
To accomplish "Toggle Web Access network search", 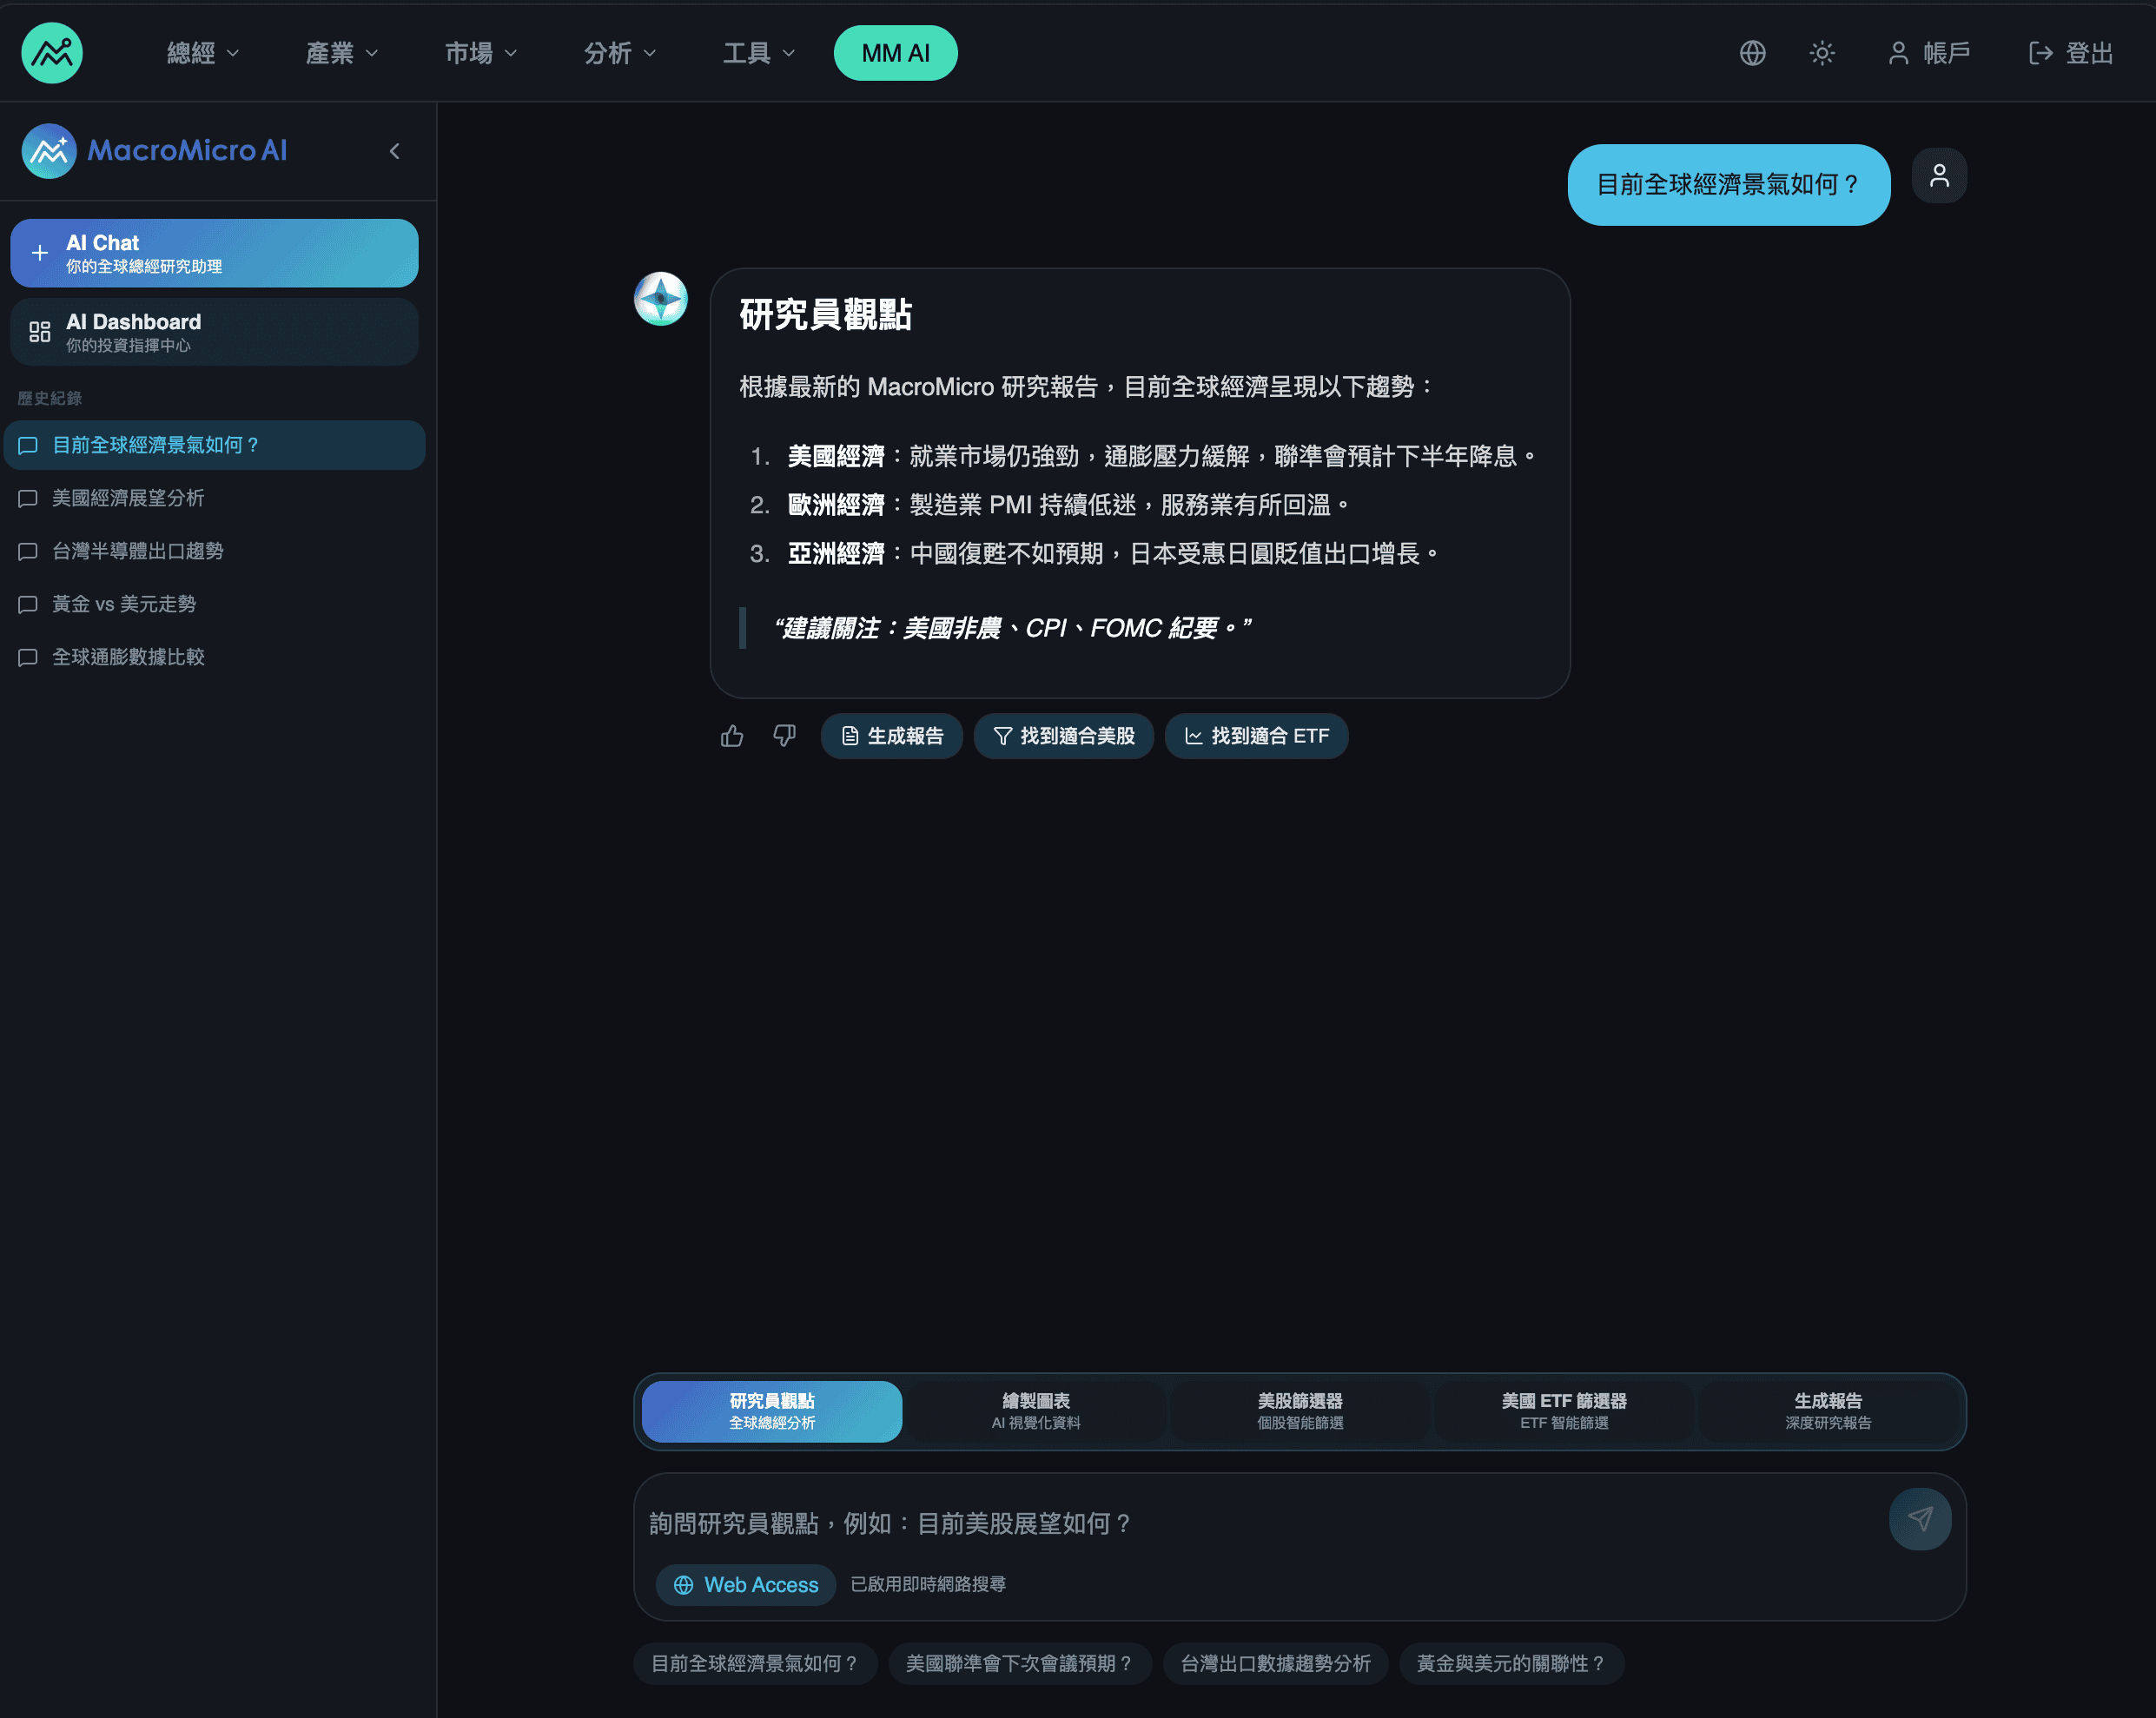I will point(746,1585).
